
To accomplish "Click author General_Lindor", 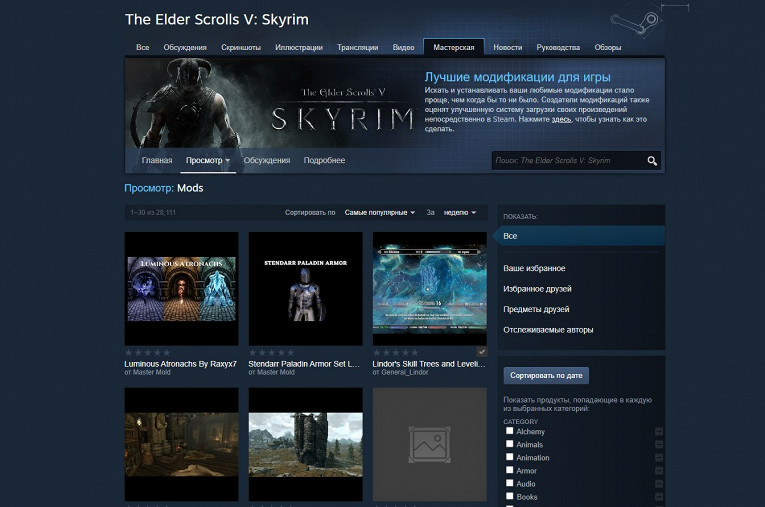I will coord(404,372).
